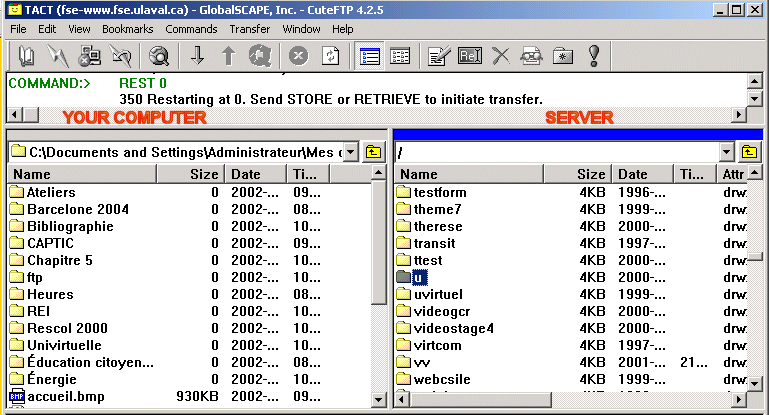Sort local files by Date column

256,174
